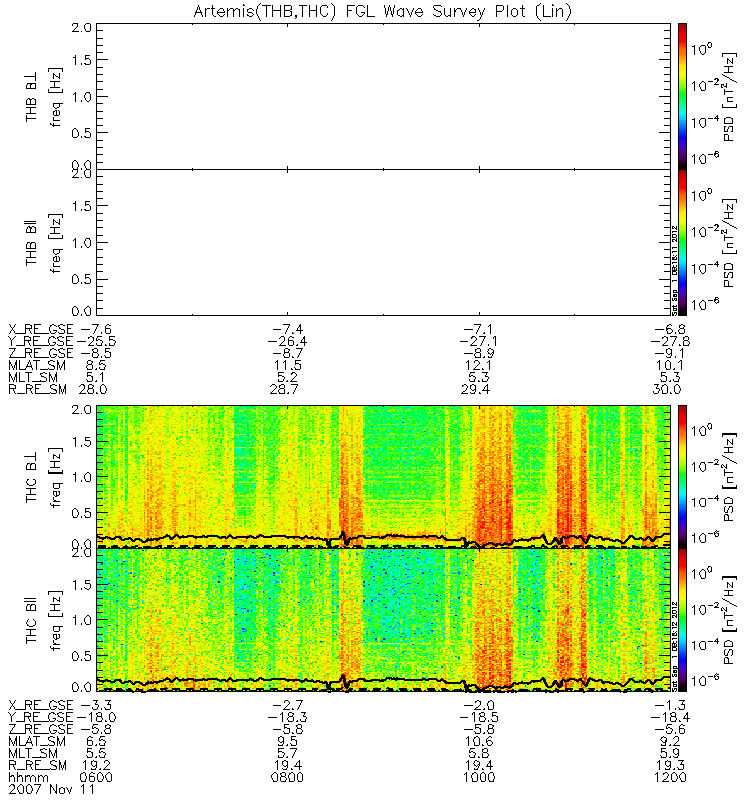The width and height of the screenshot is (750, 800).
Task: Click the PSD [nT²/Hz] label of the top colorbar
Action: [730, 97]
